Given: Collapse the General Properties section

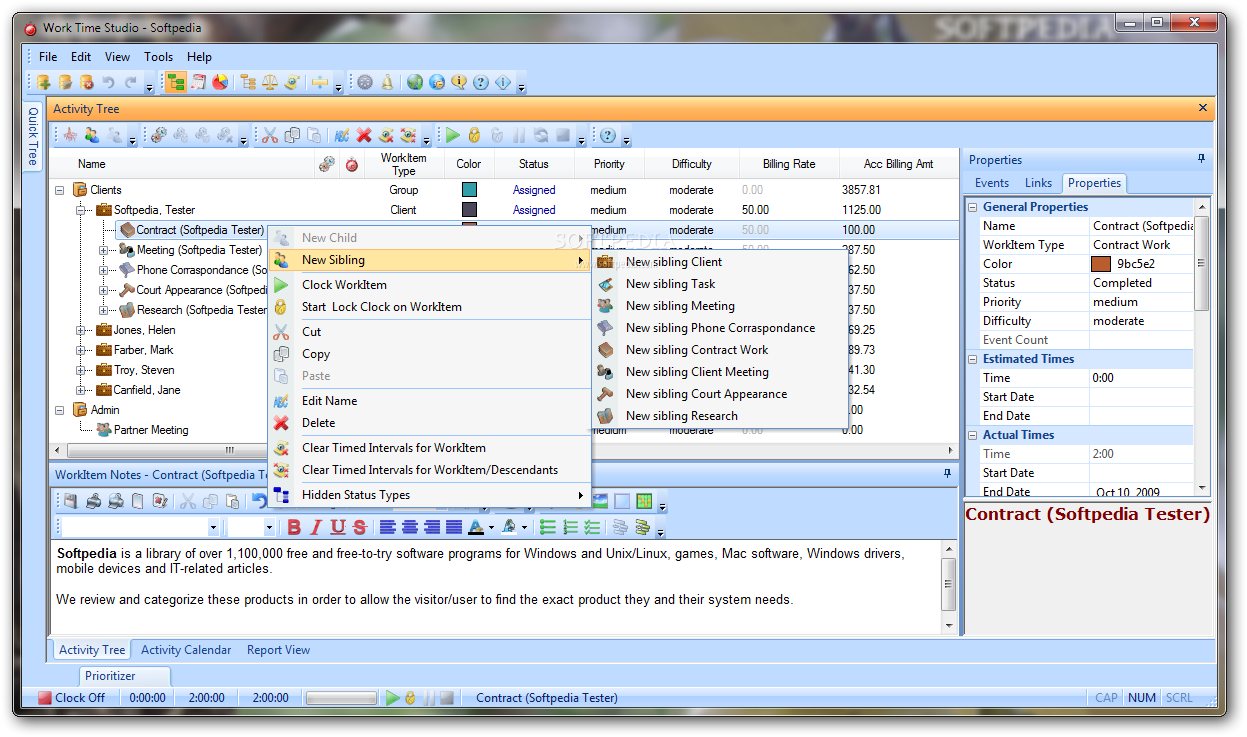Looking at the screenshot, I should pyautogui.click(x=973, y=207).
